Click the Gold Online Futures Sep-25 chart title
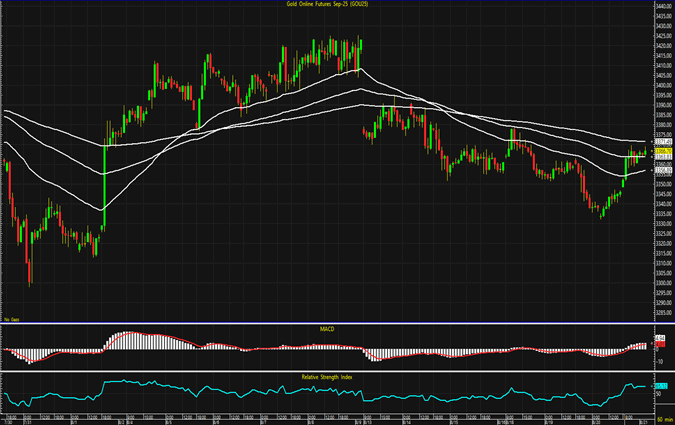Viewport: 675px width, 425px height. [x=336, y=5]
